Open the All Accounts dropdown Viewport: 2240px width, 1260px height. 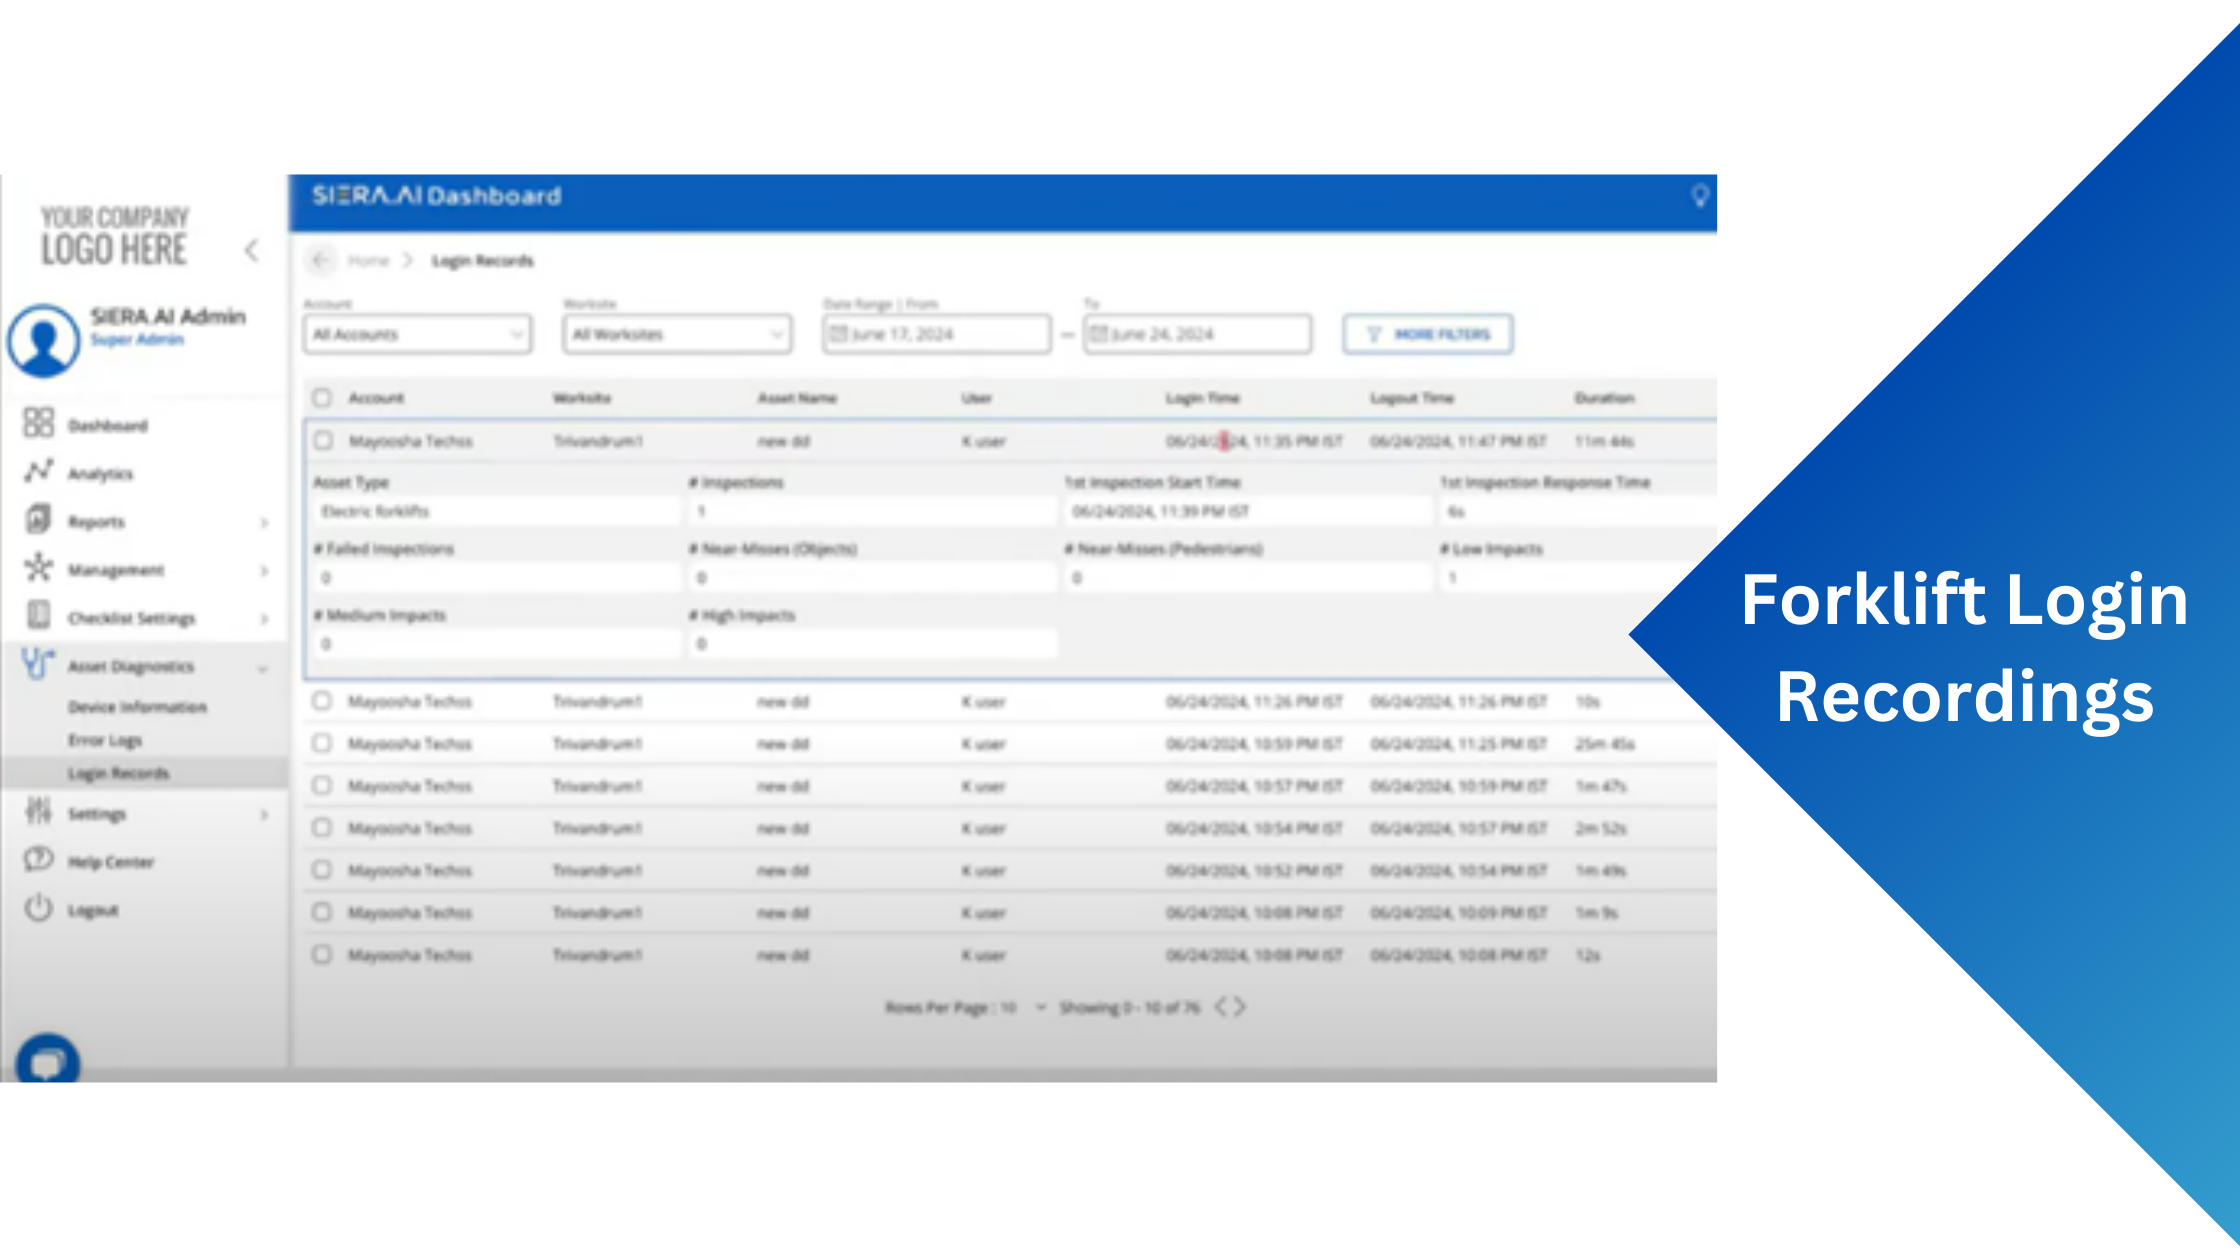coord(418,334)
